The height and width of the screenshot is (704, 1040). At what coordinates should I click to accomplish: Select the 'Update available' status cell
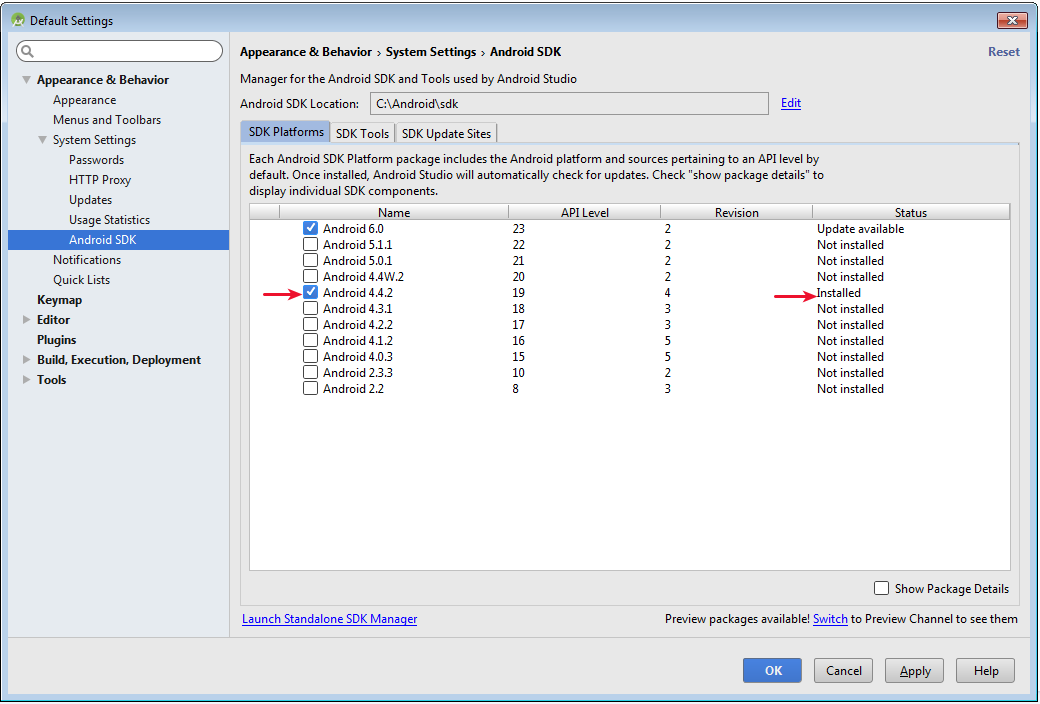pyautogui.click(x=860, y=228)
